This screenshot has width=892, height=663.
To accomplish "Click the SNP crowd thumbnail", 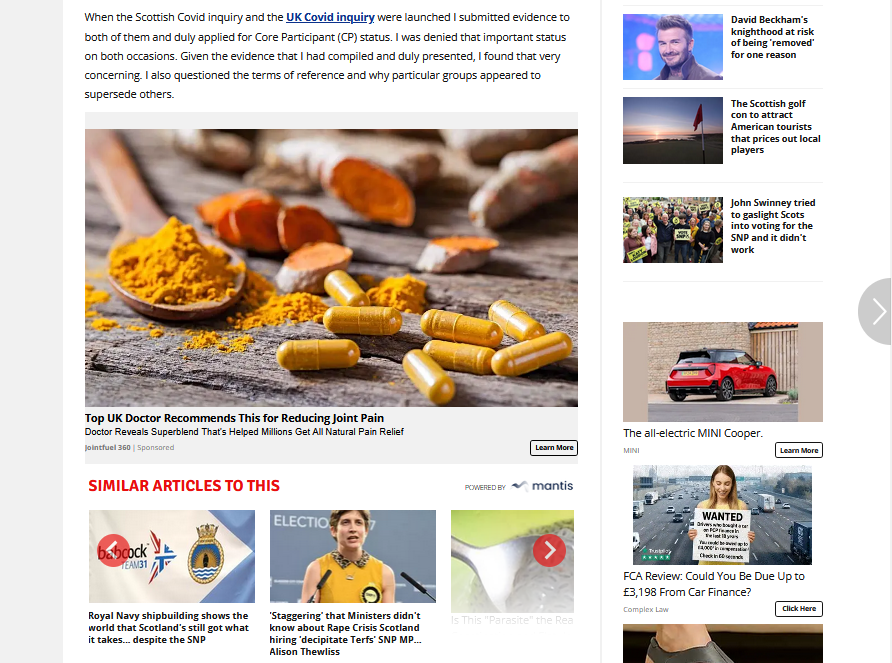I will [672, 230].
